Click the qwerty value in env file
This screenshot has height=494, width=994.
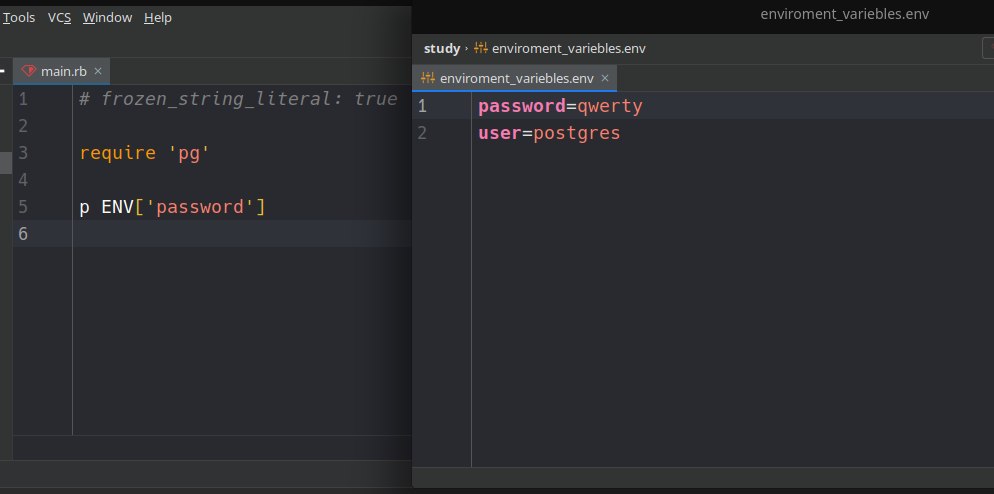610,106
